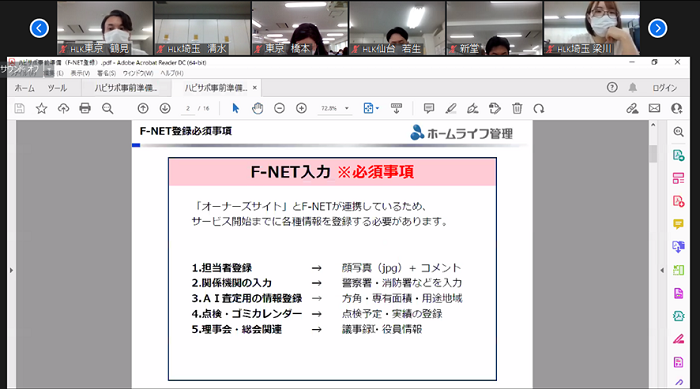Show next participants with right arrow
Viewport: 700px width, 389px height.
click(657, 28)
